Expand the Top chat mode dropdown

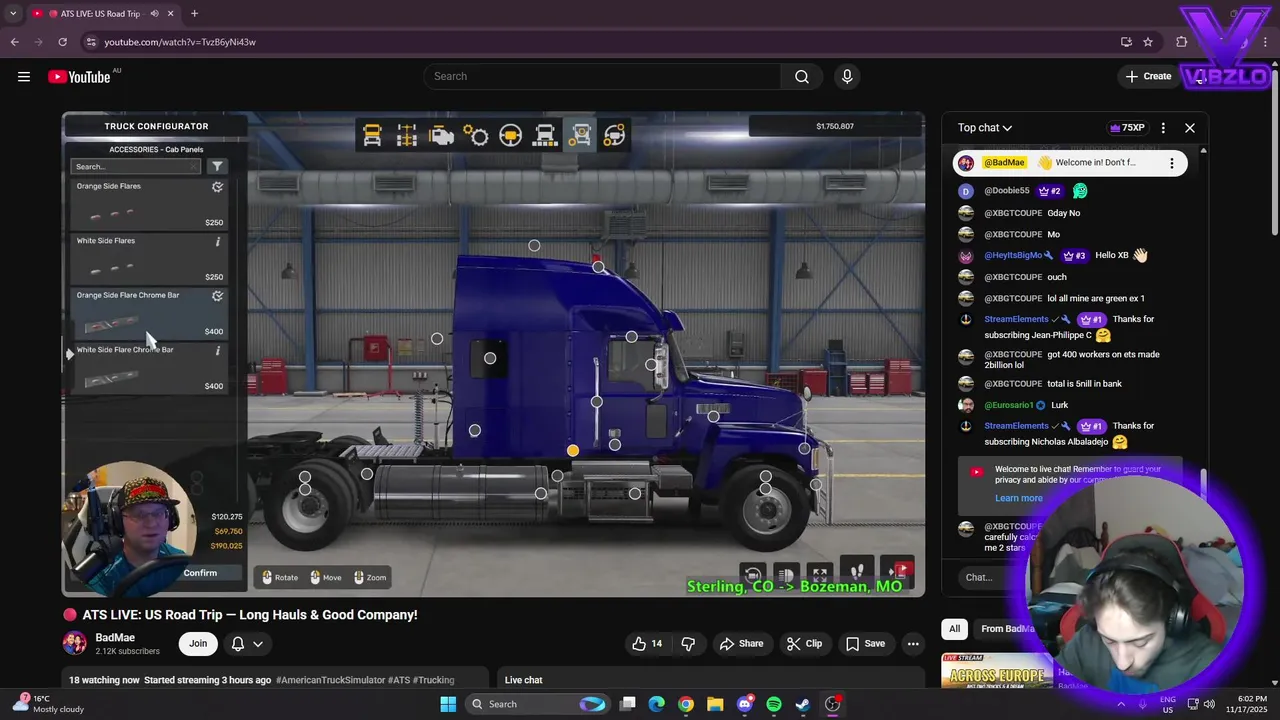[985, 128]
